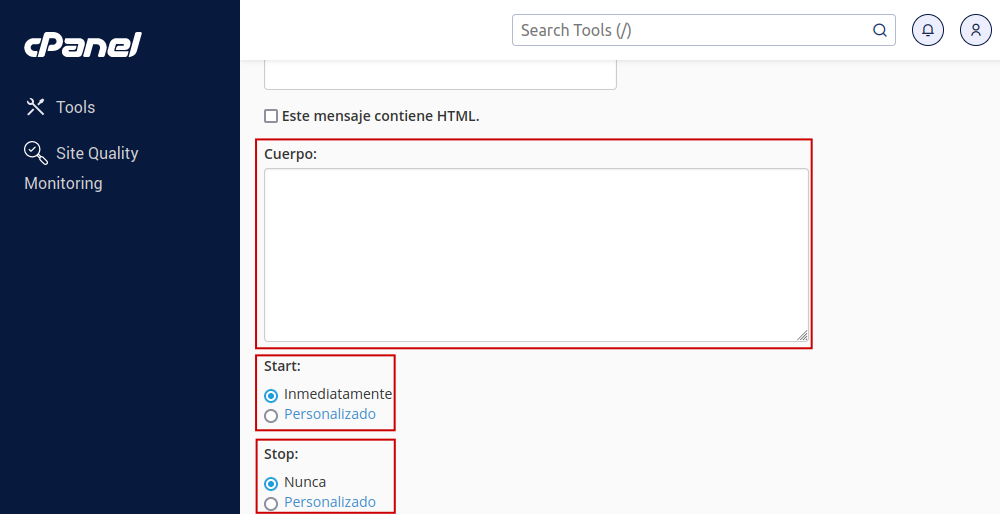
Task: Click the Site Quality Monitoring magnifier icon
Action: [36, 152]
